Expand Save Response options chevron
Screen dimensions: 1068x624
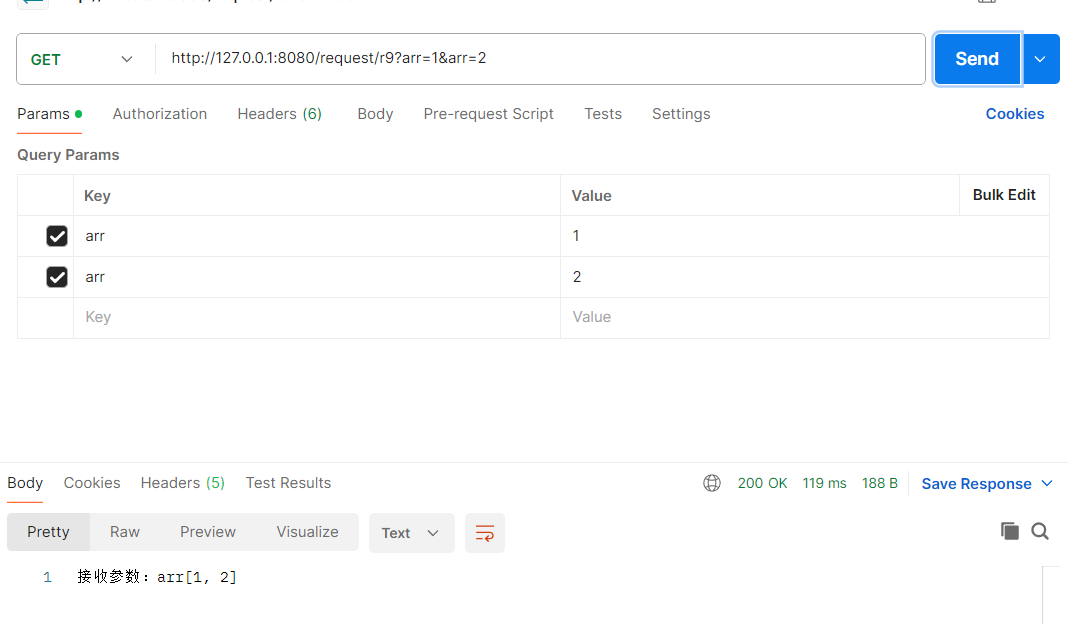pyautogui.click(x=1048, y=483)
